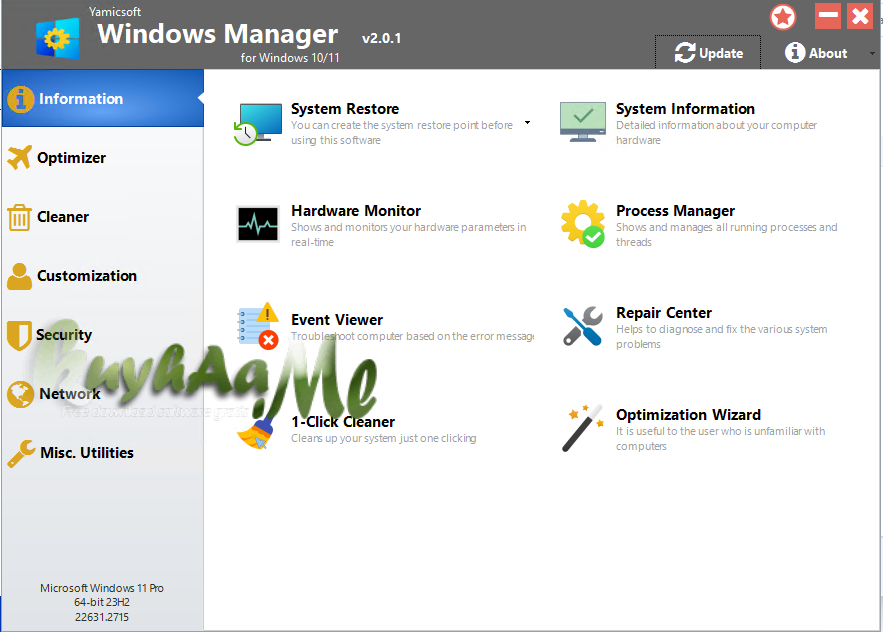Click the Update button label

click(x=721, y=54)
